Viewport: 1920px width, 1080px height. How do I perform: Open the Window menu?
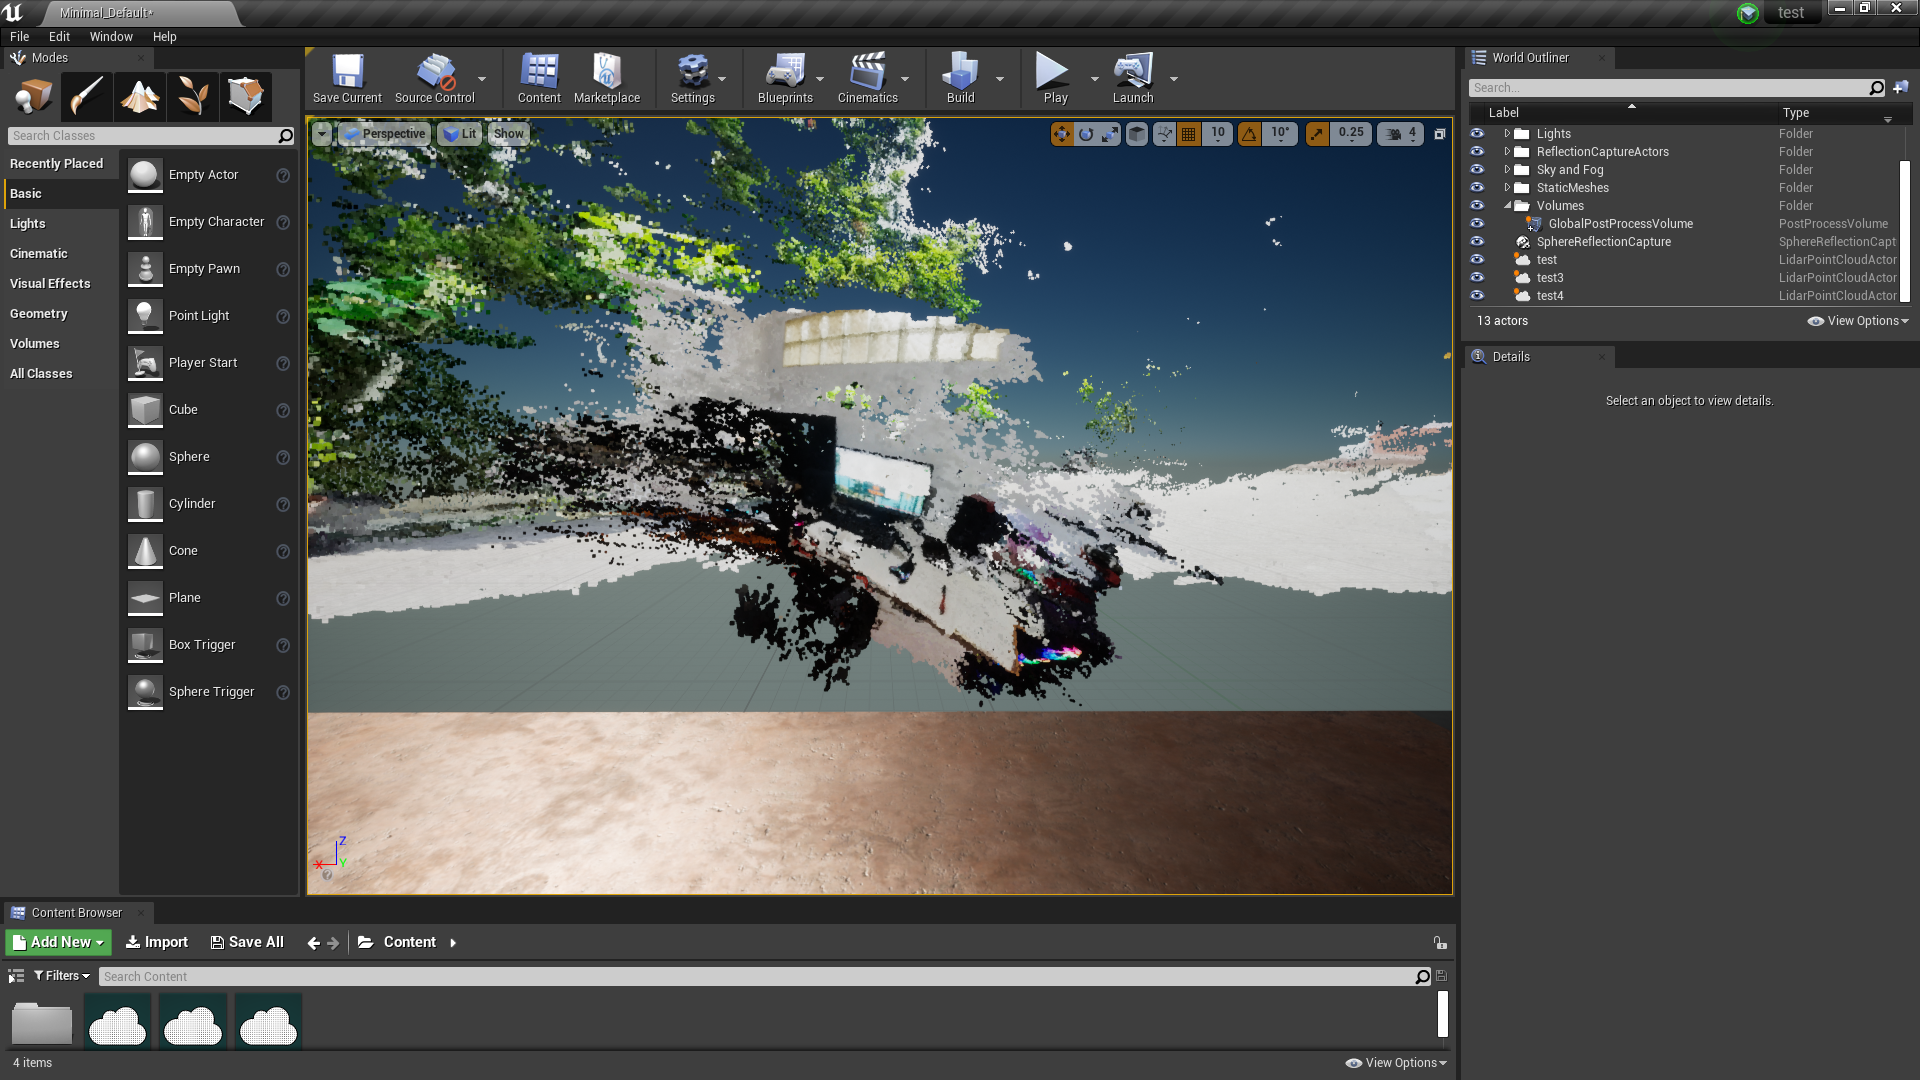tap(110, 36)
